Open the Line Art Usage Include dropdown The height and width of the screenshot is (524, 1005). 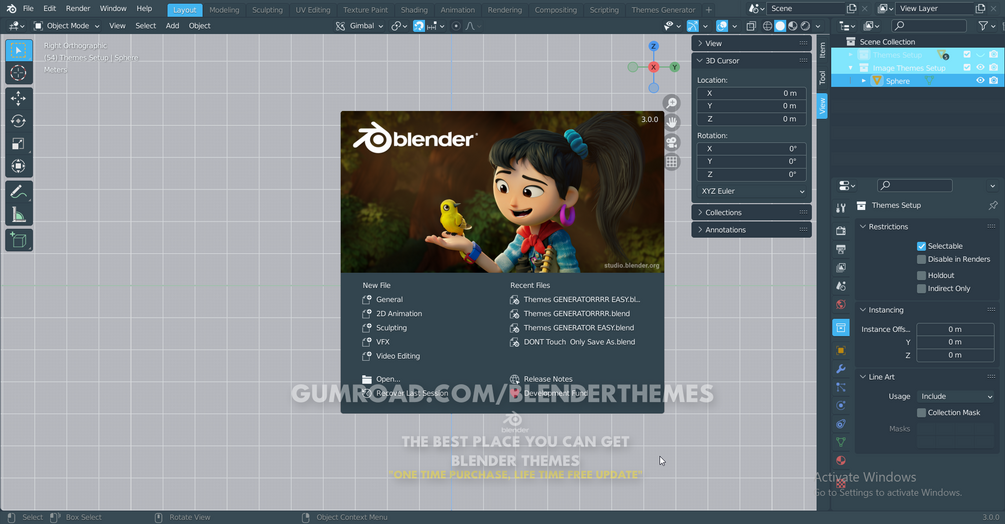click(956, 397)
